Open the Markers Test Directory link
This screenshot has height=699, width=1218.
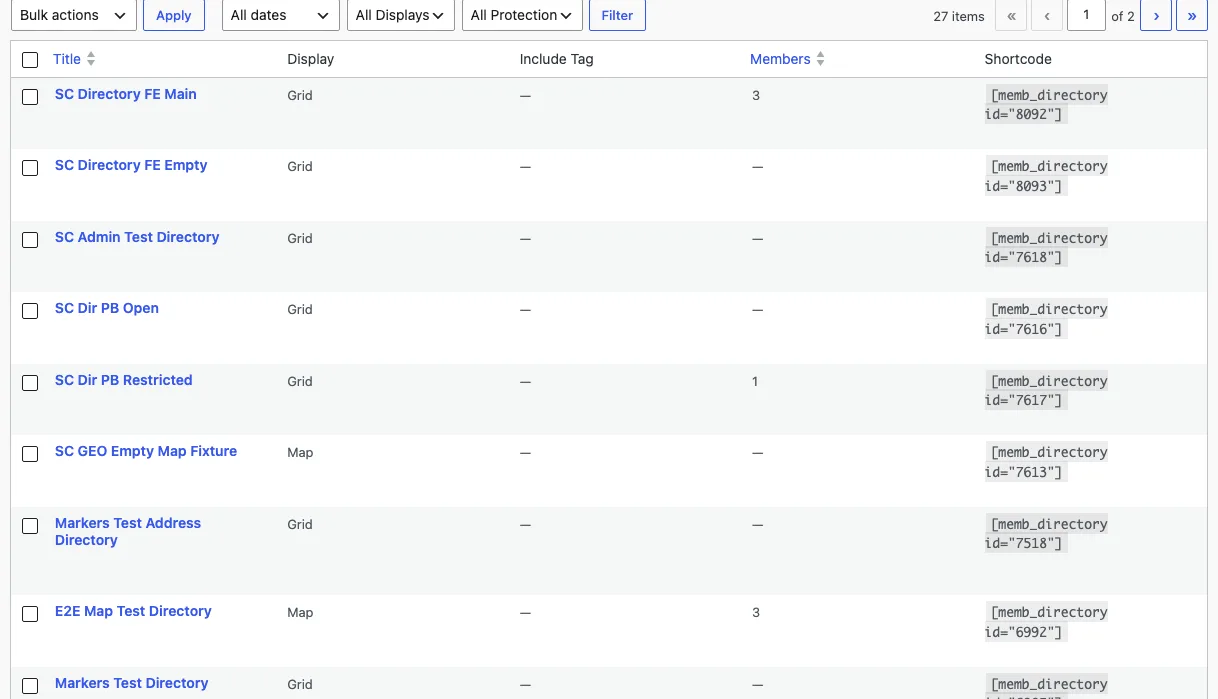(132, 683)
